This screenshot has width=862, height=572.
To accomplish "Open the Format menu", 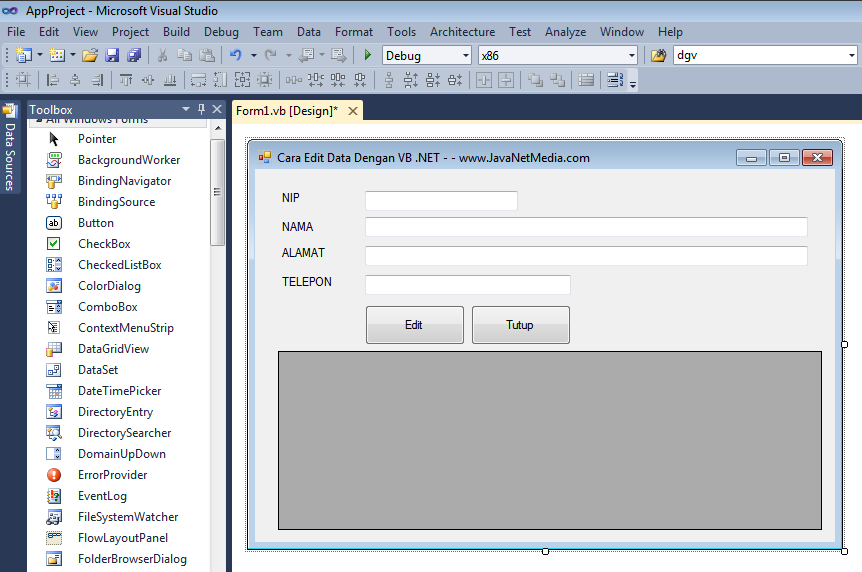I will click(x=353, y=32).
